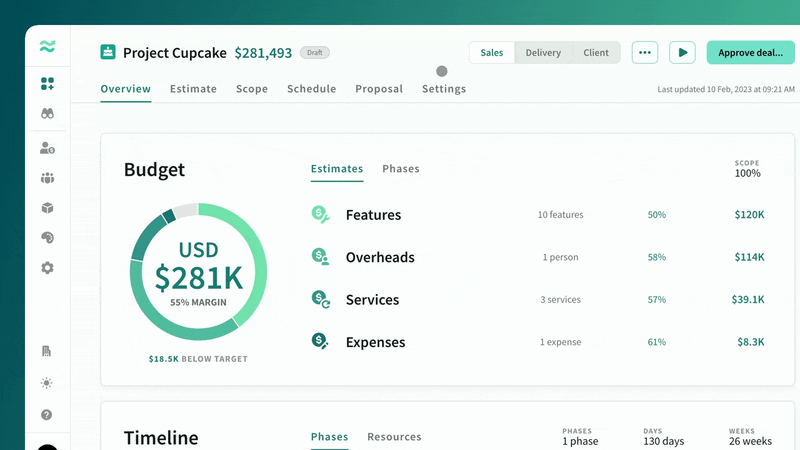
Task: Open the person rates icon in sidebar
Action: [x=47, y=148]
